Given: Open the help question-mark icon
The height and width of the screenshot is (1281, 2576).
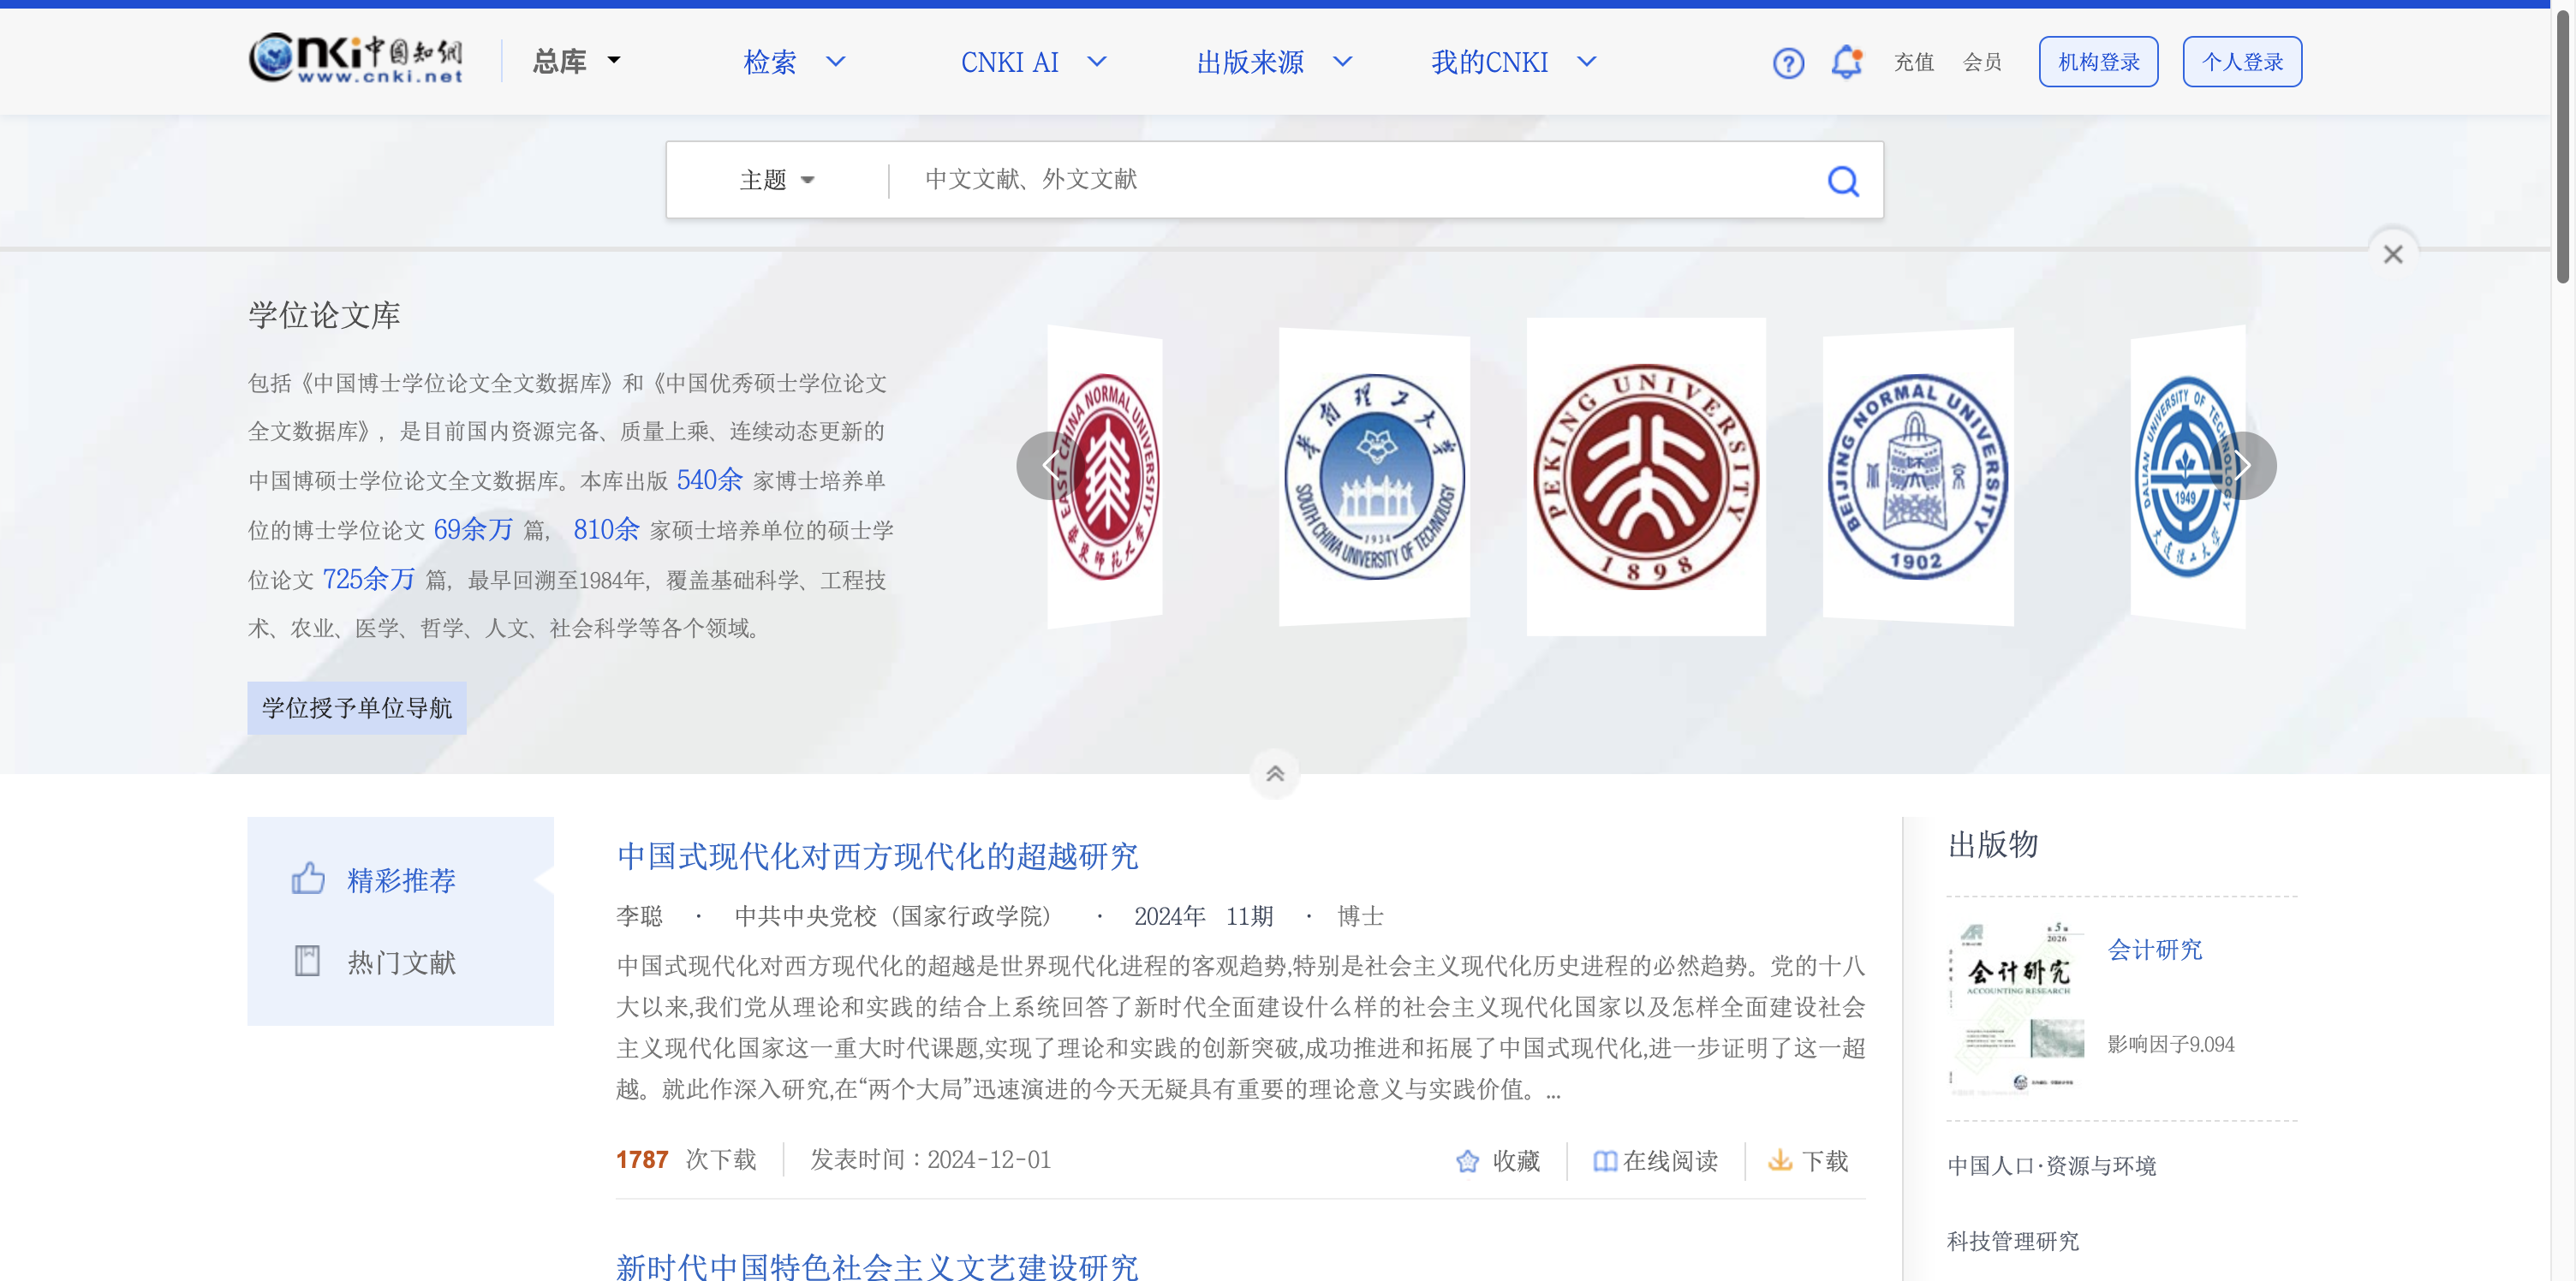Looking at the screenshot, I should [x=1788, y=63].
